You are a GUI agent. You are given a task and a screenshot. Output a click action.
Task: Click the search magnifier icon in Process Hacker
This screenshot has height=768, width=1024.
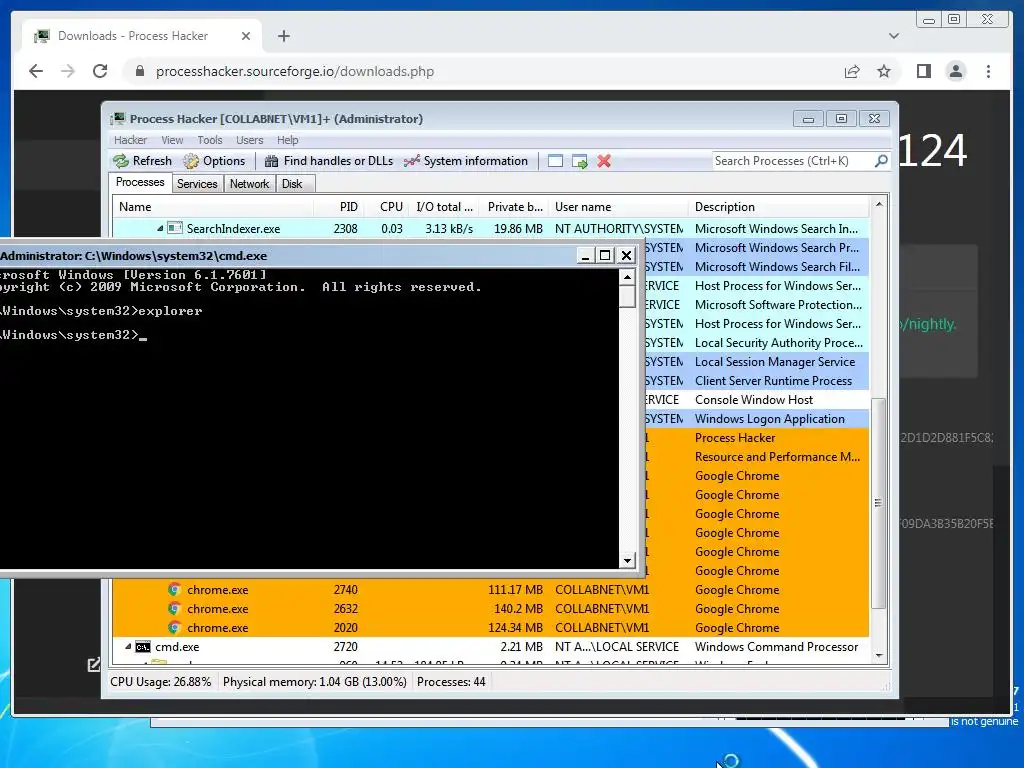[x=881, y=161]
